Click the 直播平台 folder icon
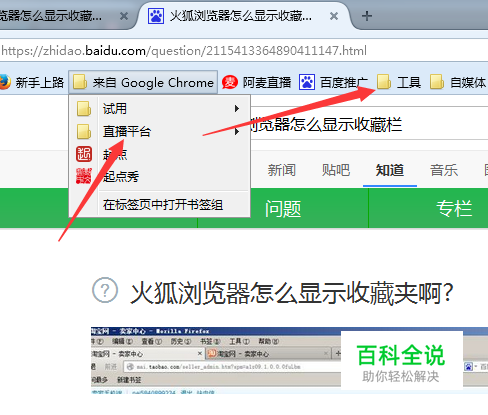The width and height of the screenshot is (488, 415). tap(84, 131)
